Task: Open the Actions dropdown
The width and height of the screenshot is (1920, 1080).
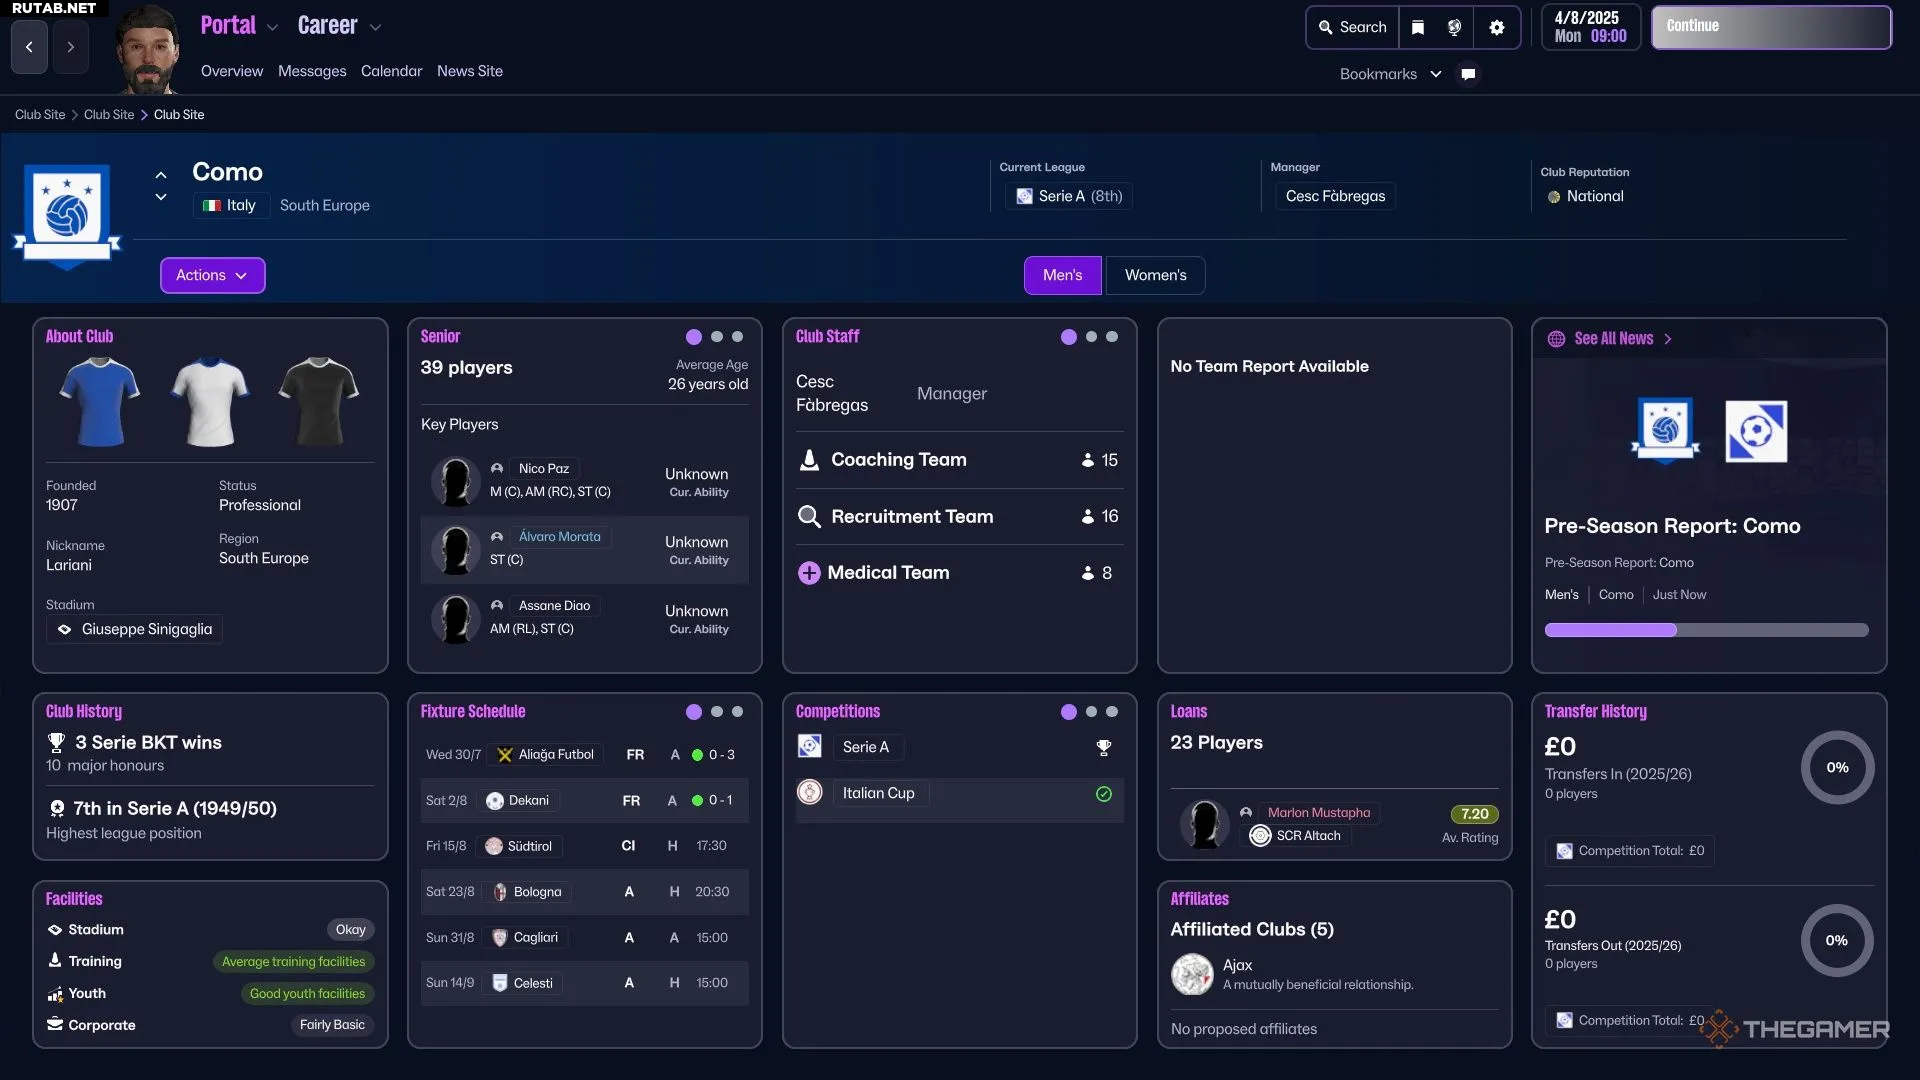Action: click(x=212, y=275)
